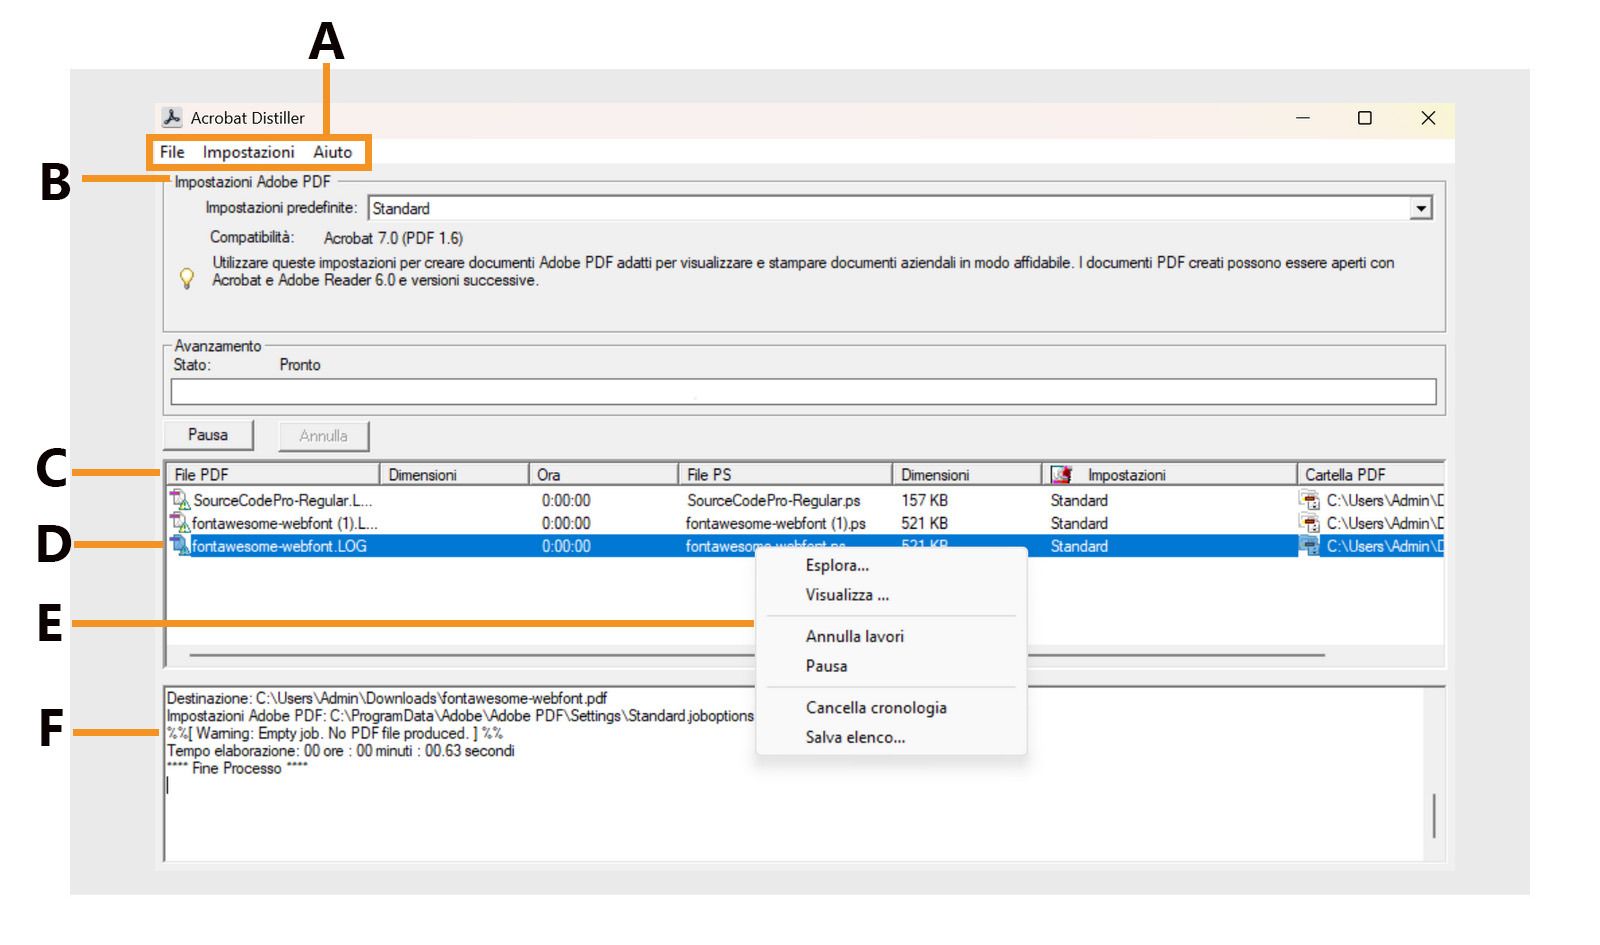This screenshot has width=1600, height=945.
Task: Select the SourceCodePro-Regular.L... job row
Action: click(x=805, y=500)
